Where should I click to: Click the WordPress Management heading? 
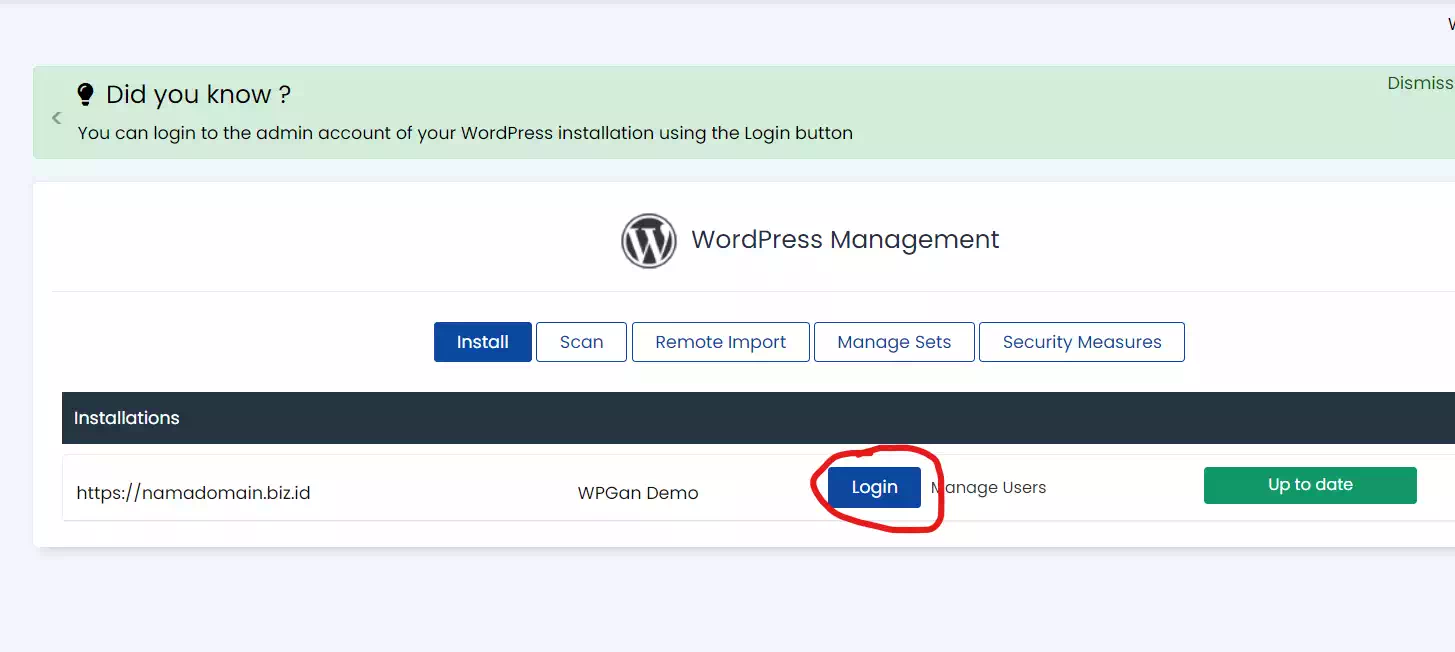coord(845,240)
